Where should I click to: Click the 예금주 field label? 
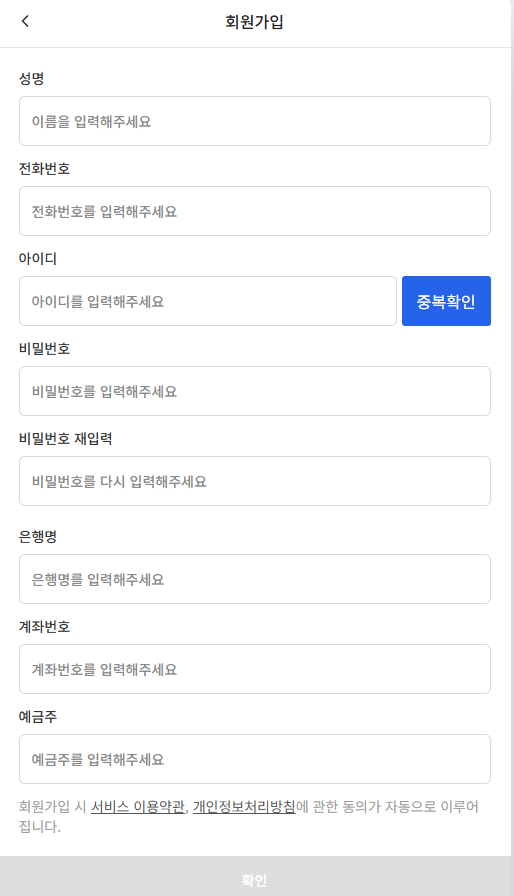coord(38,717)
